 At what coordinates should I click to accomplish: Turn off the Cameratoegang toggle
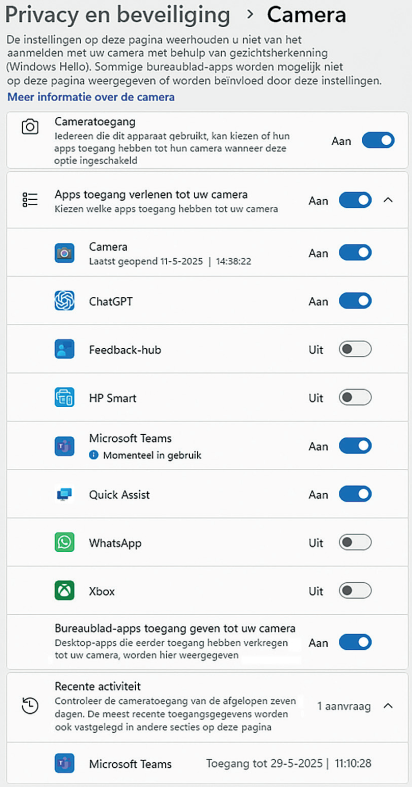coord(378,141)
